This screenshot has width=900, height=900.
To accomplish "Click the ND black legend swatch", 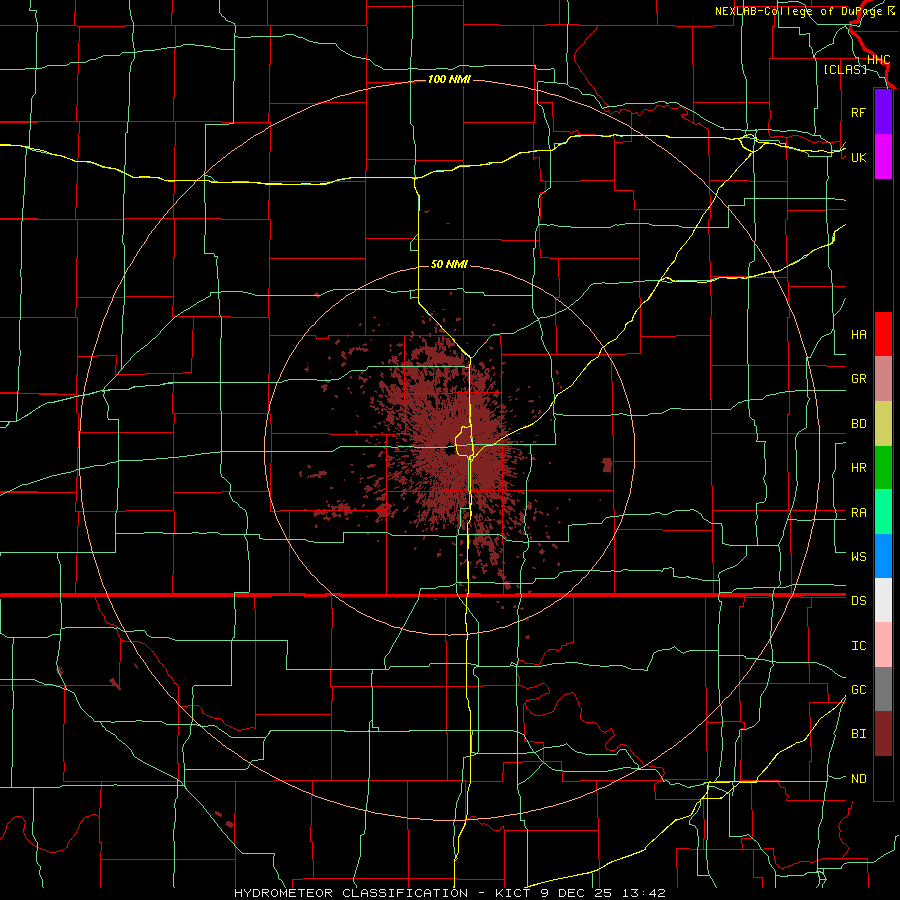I will 883,778.
